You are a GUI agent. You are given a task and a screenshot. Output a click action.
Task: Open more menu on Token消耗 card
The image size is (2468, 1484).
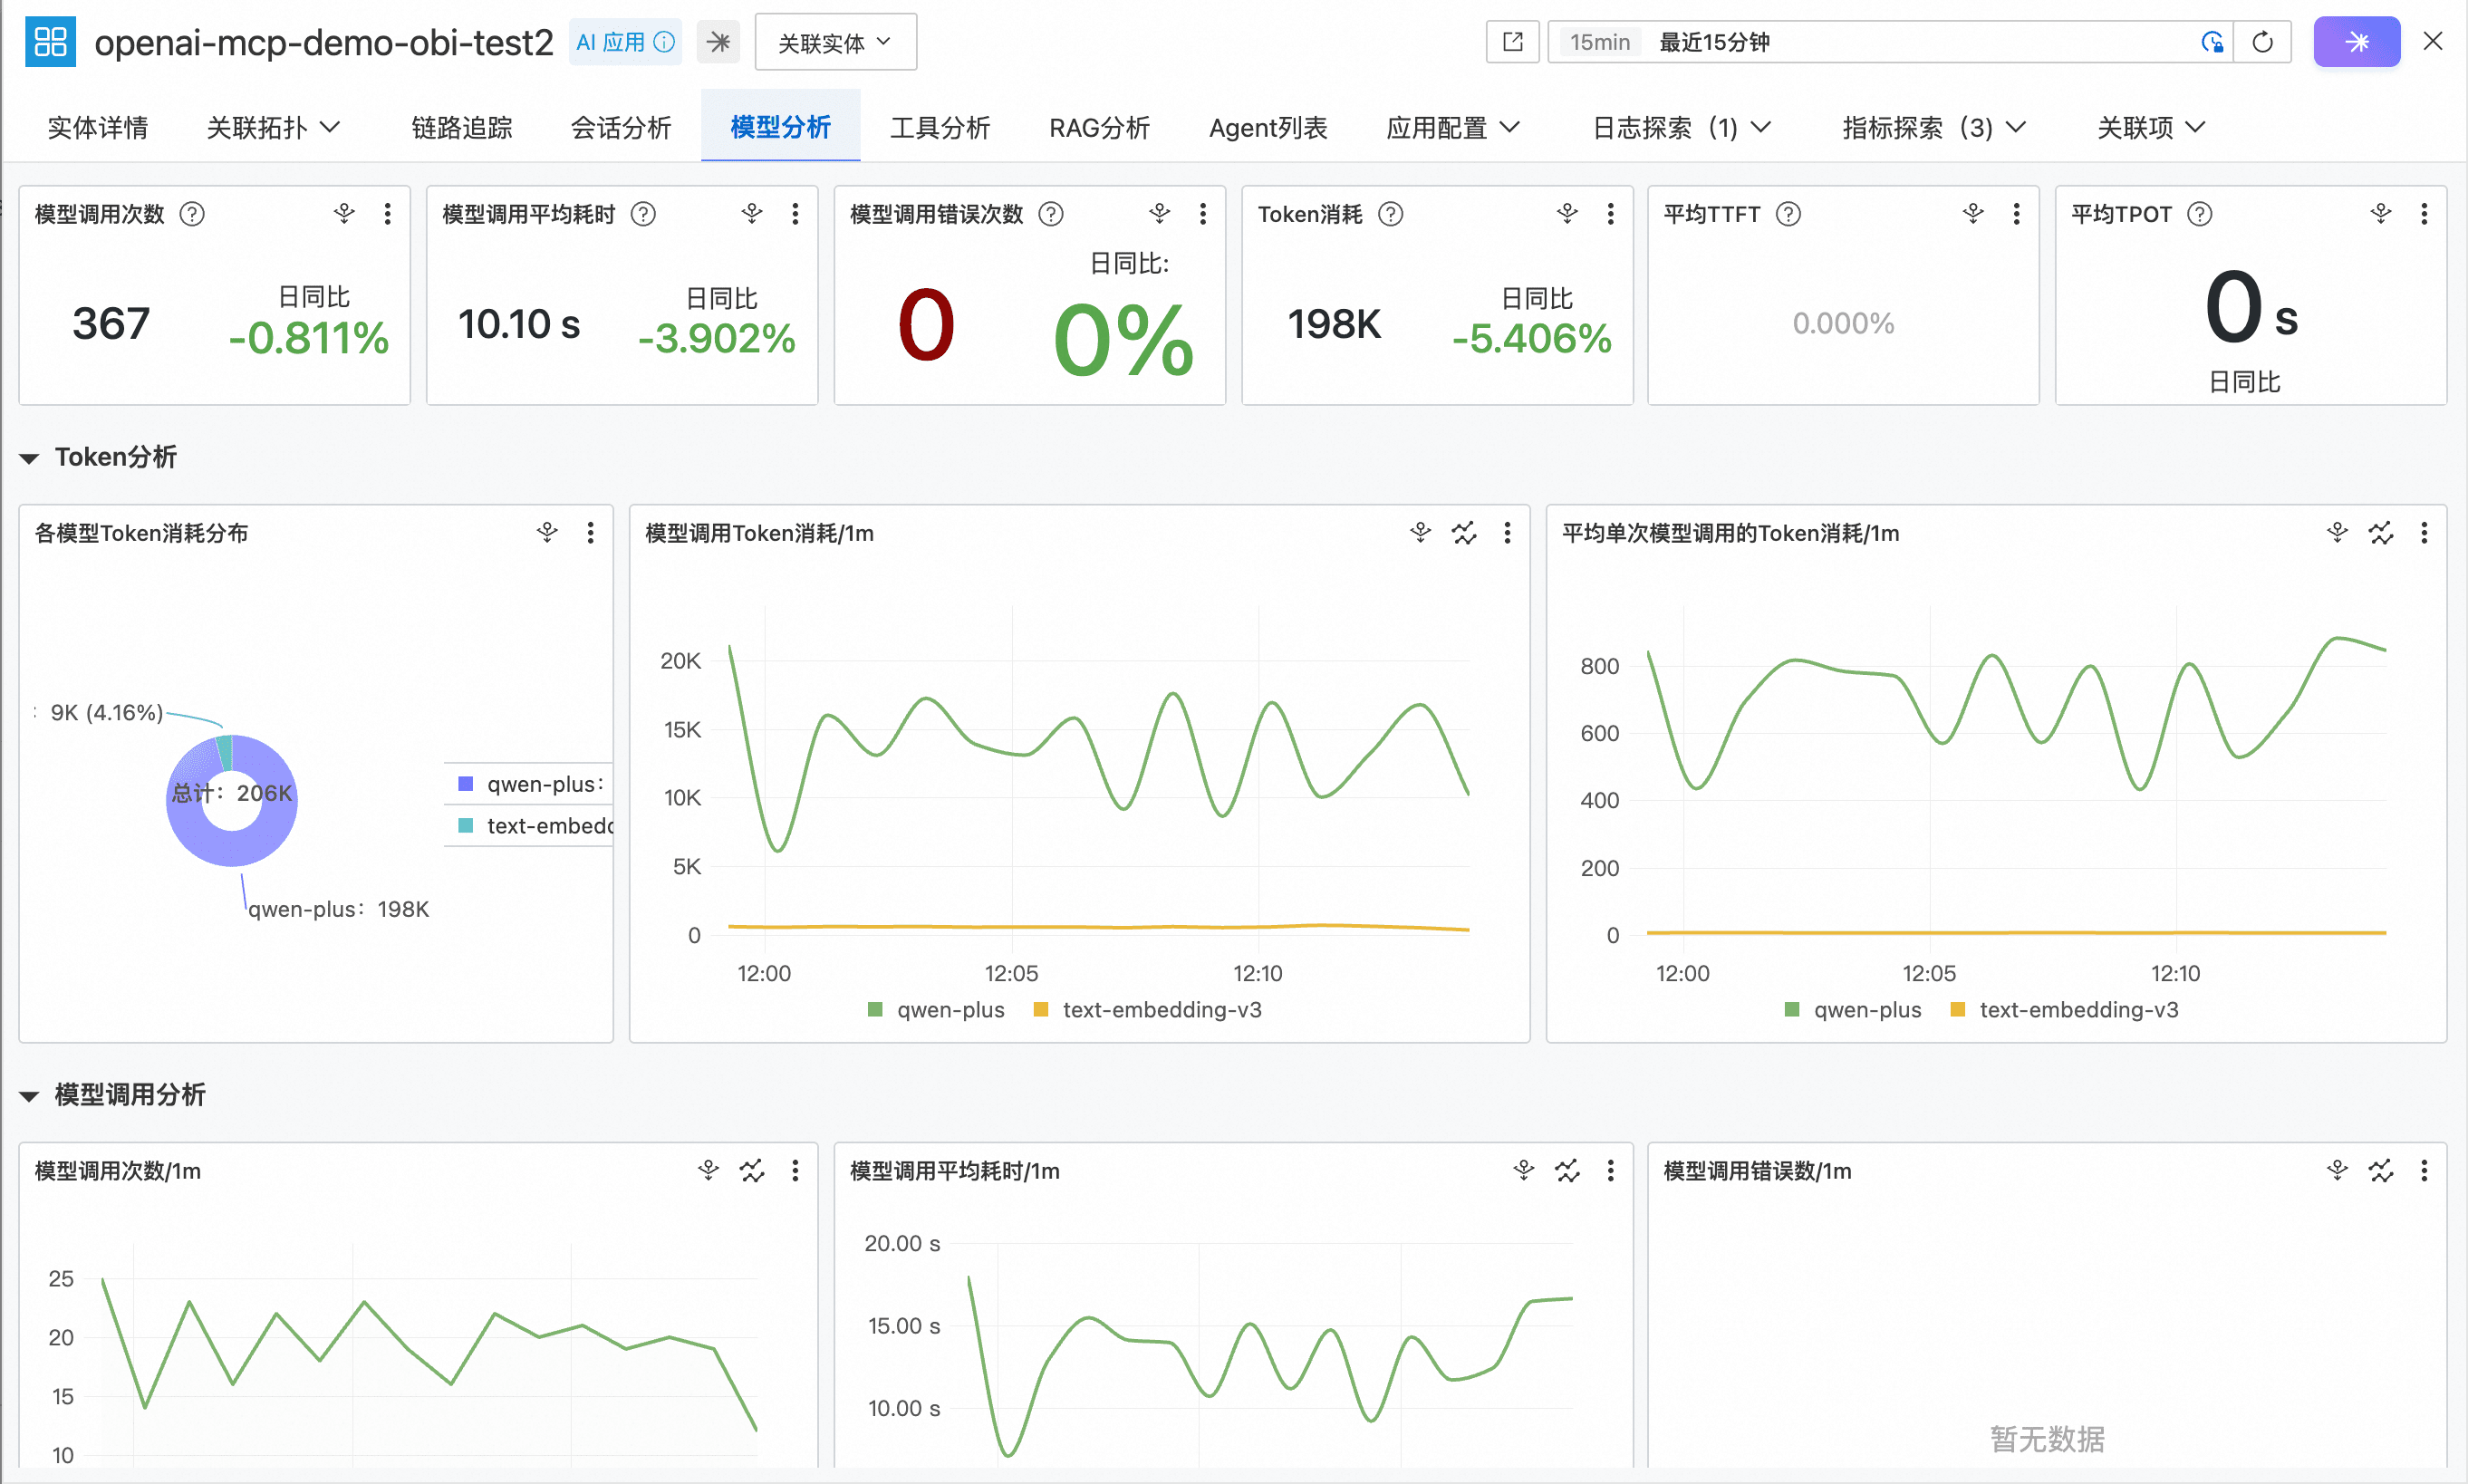click(x=1610, y=214)
